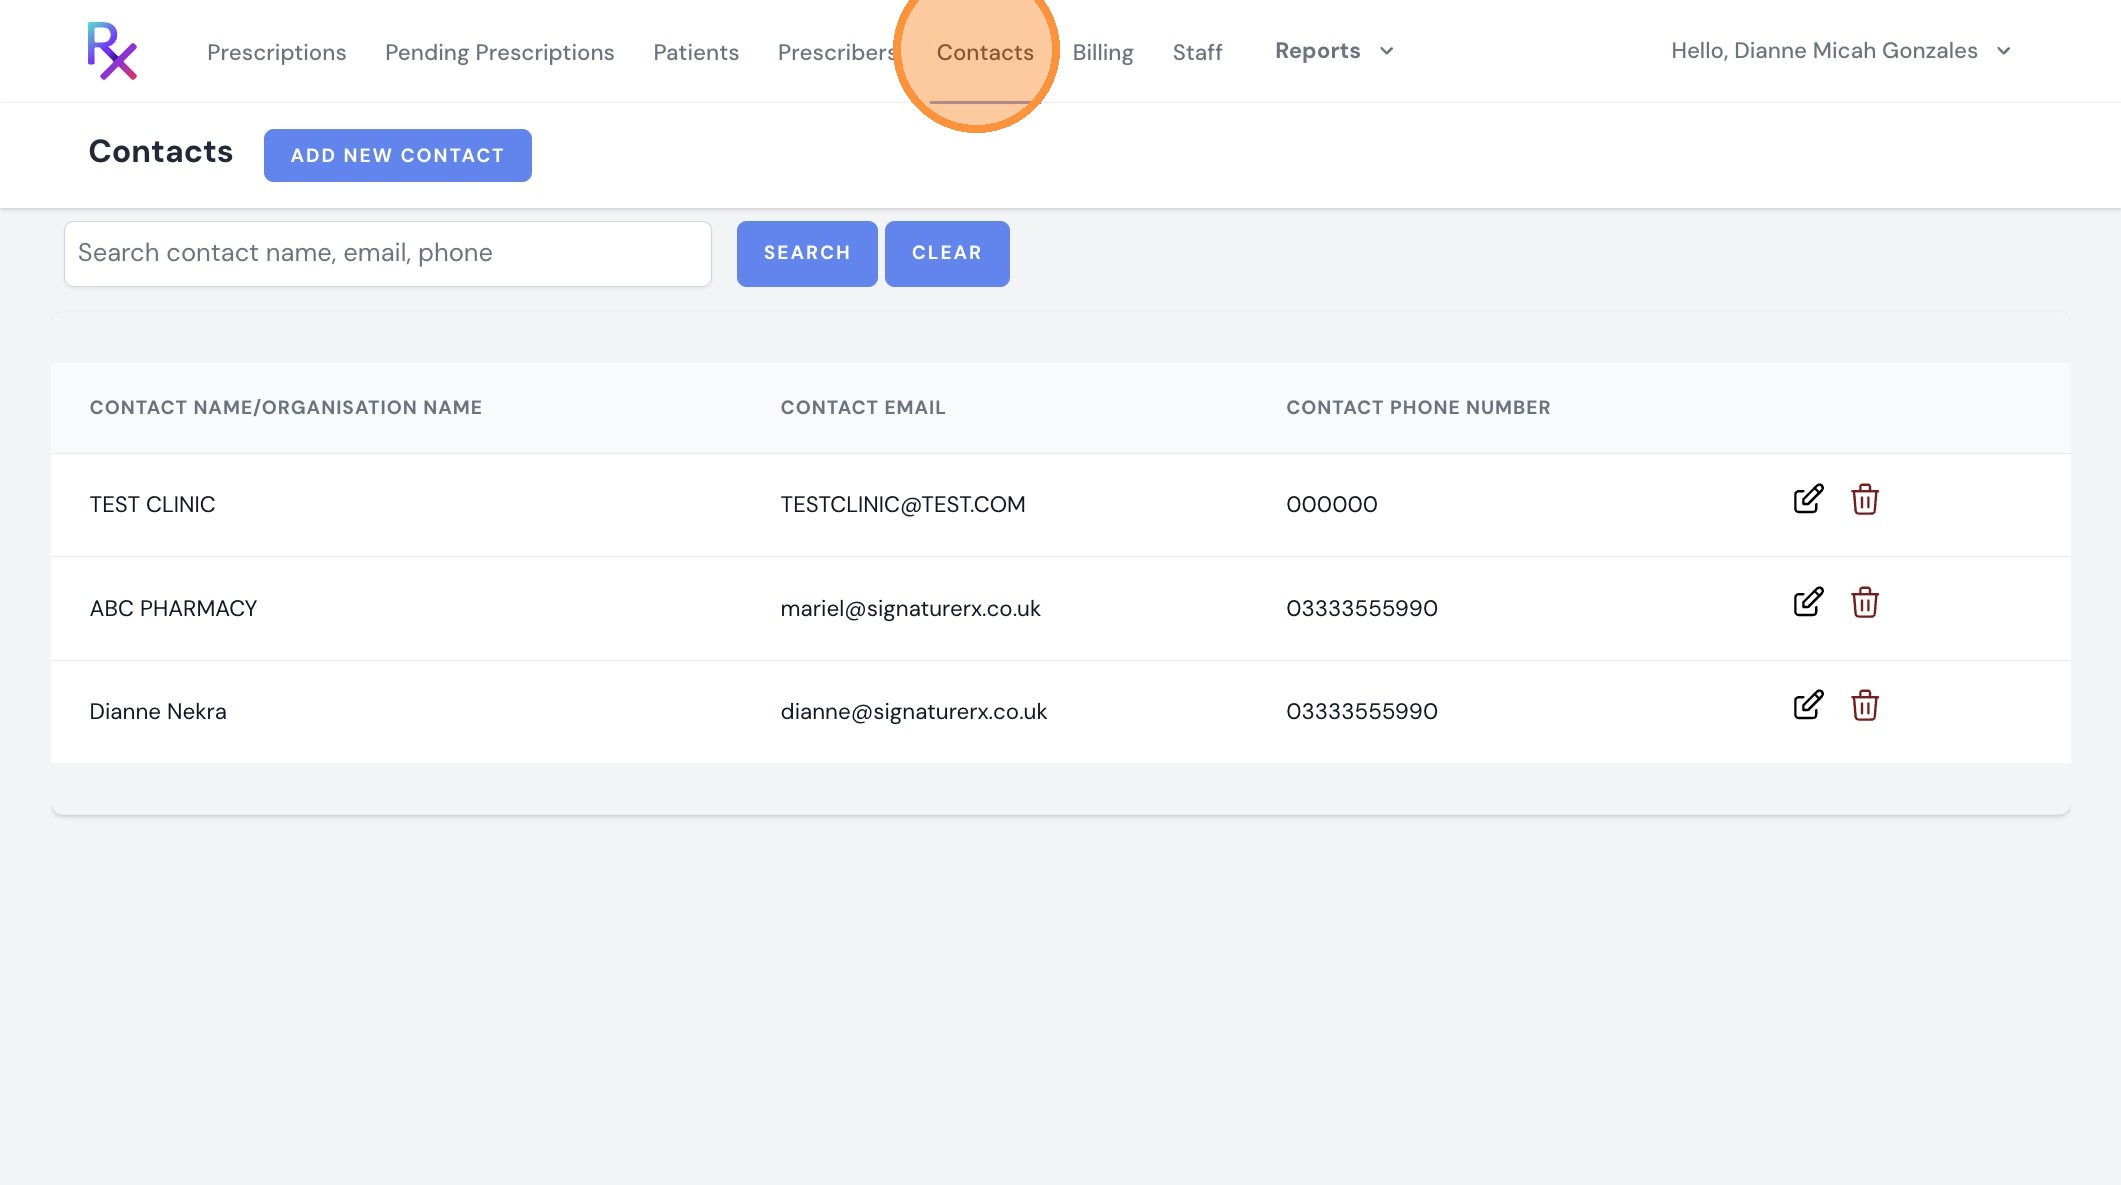This screenshot has height=1185, width=2121.
Task: Click the Search button
Action: [807, 254]
